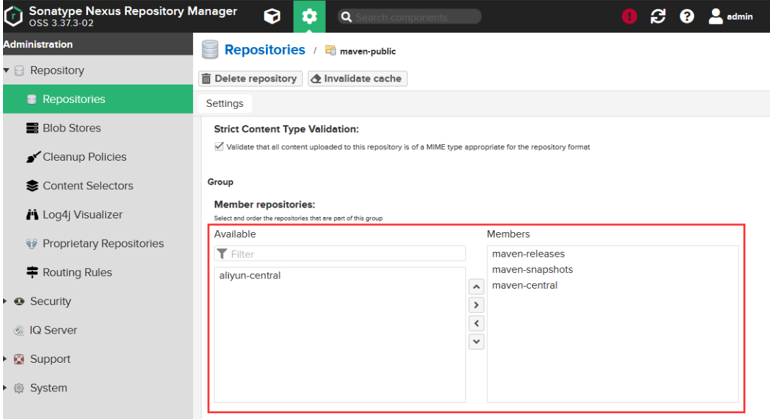
Task: Click the maven-public breadcrumb
Action: tap(367, 51)
